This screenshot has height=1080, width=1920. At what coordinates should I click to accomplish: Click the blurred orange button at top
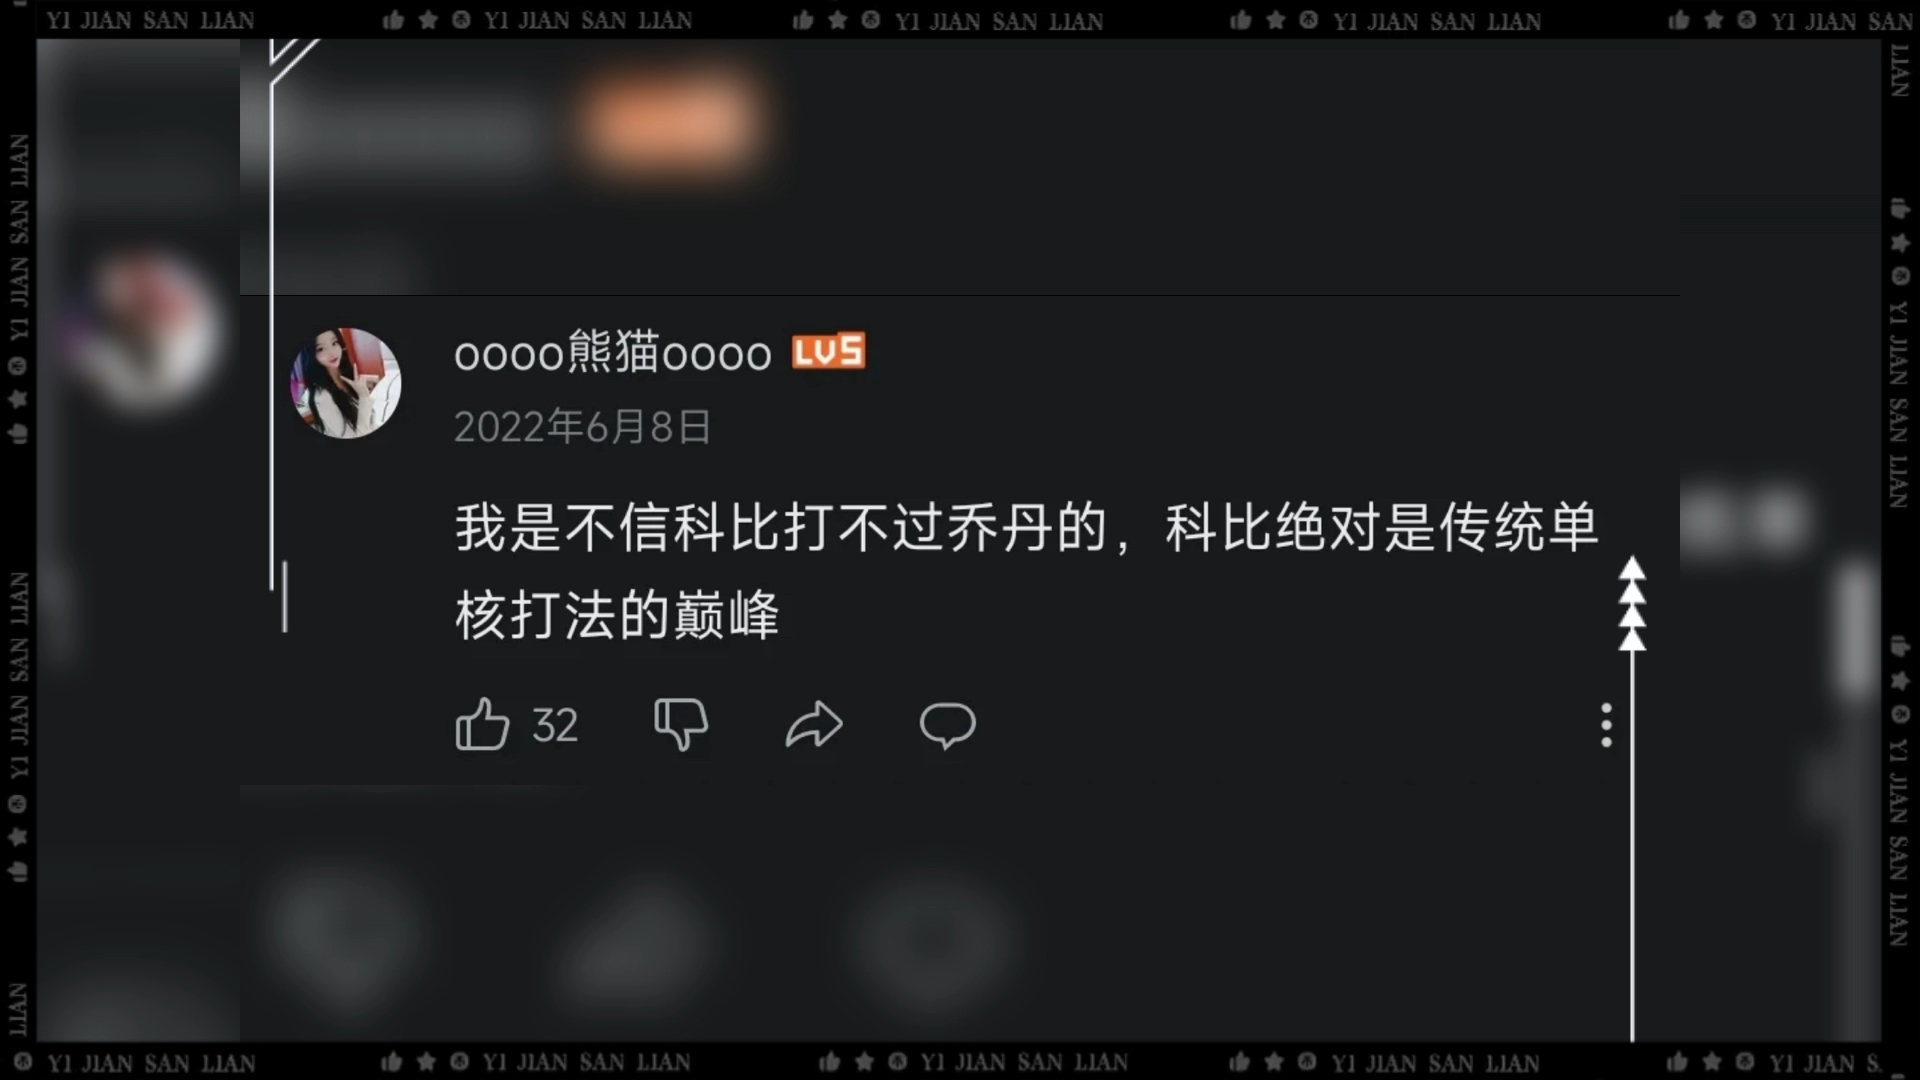[669, 126]
